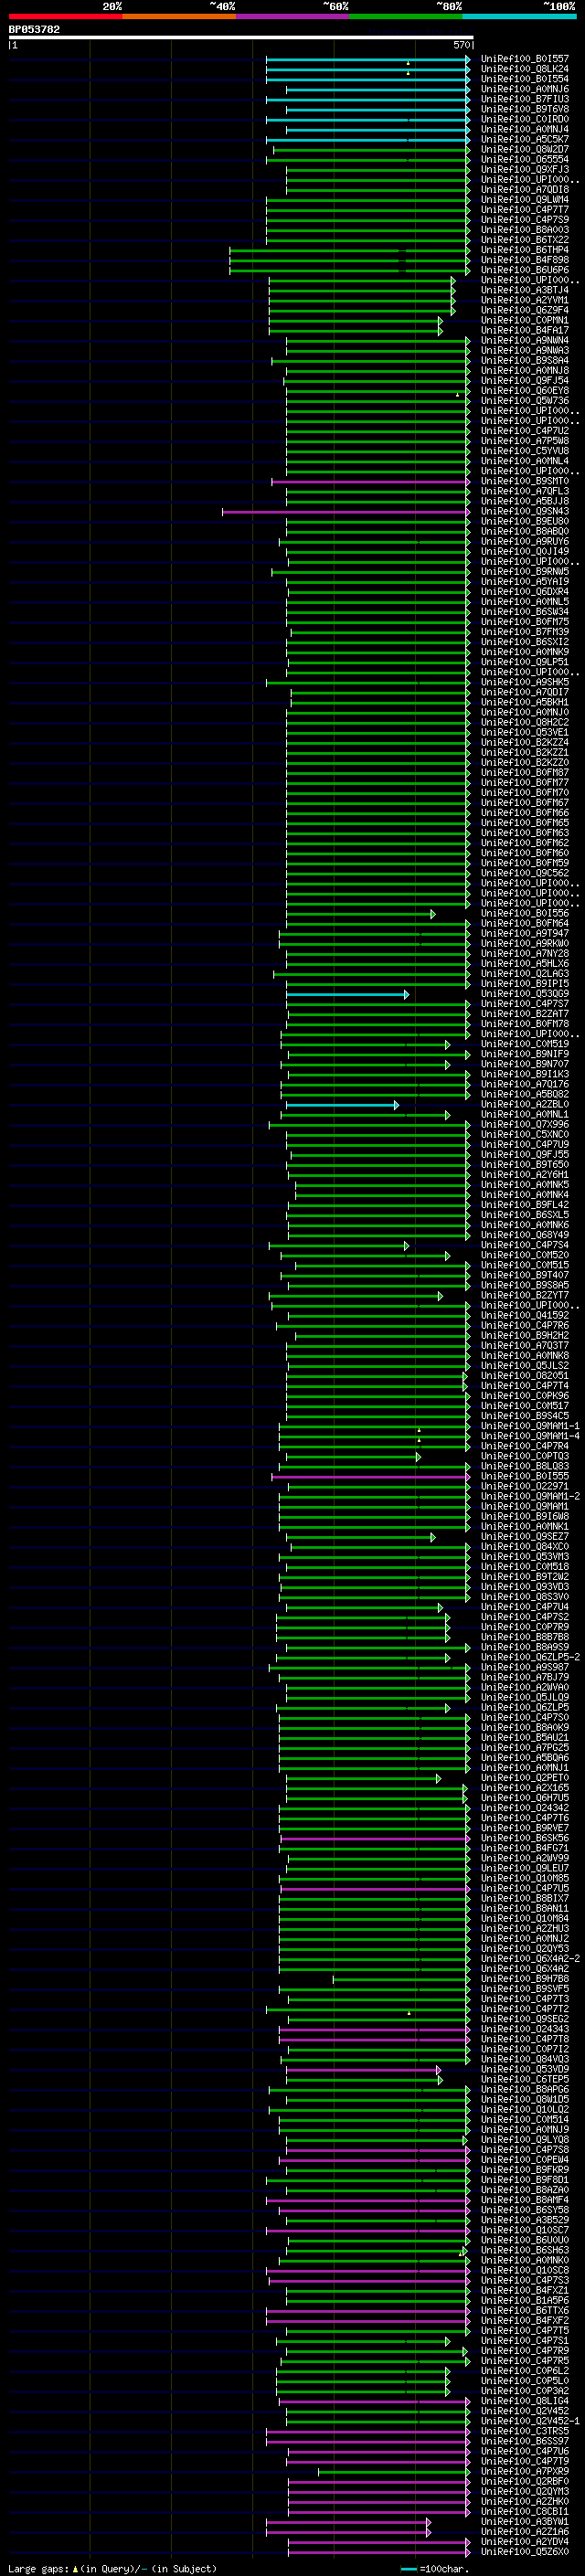The image size is (585, 2576).
Task: Select the UniRef100_Q2RBF0 label
Action: 524,2481
